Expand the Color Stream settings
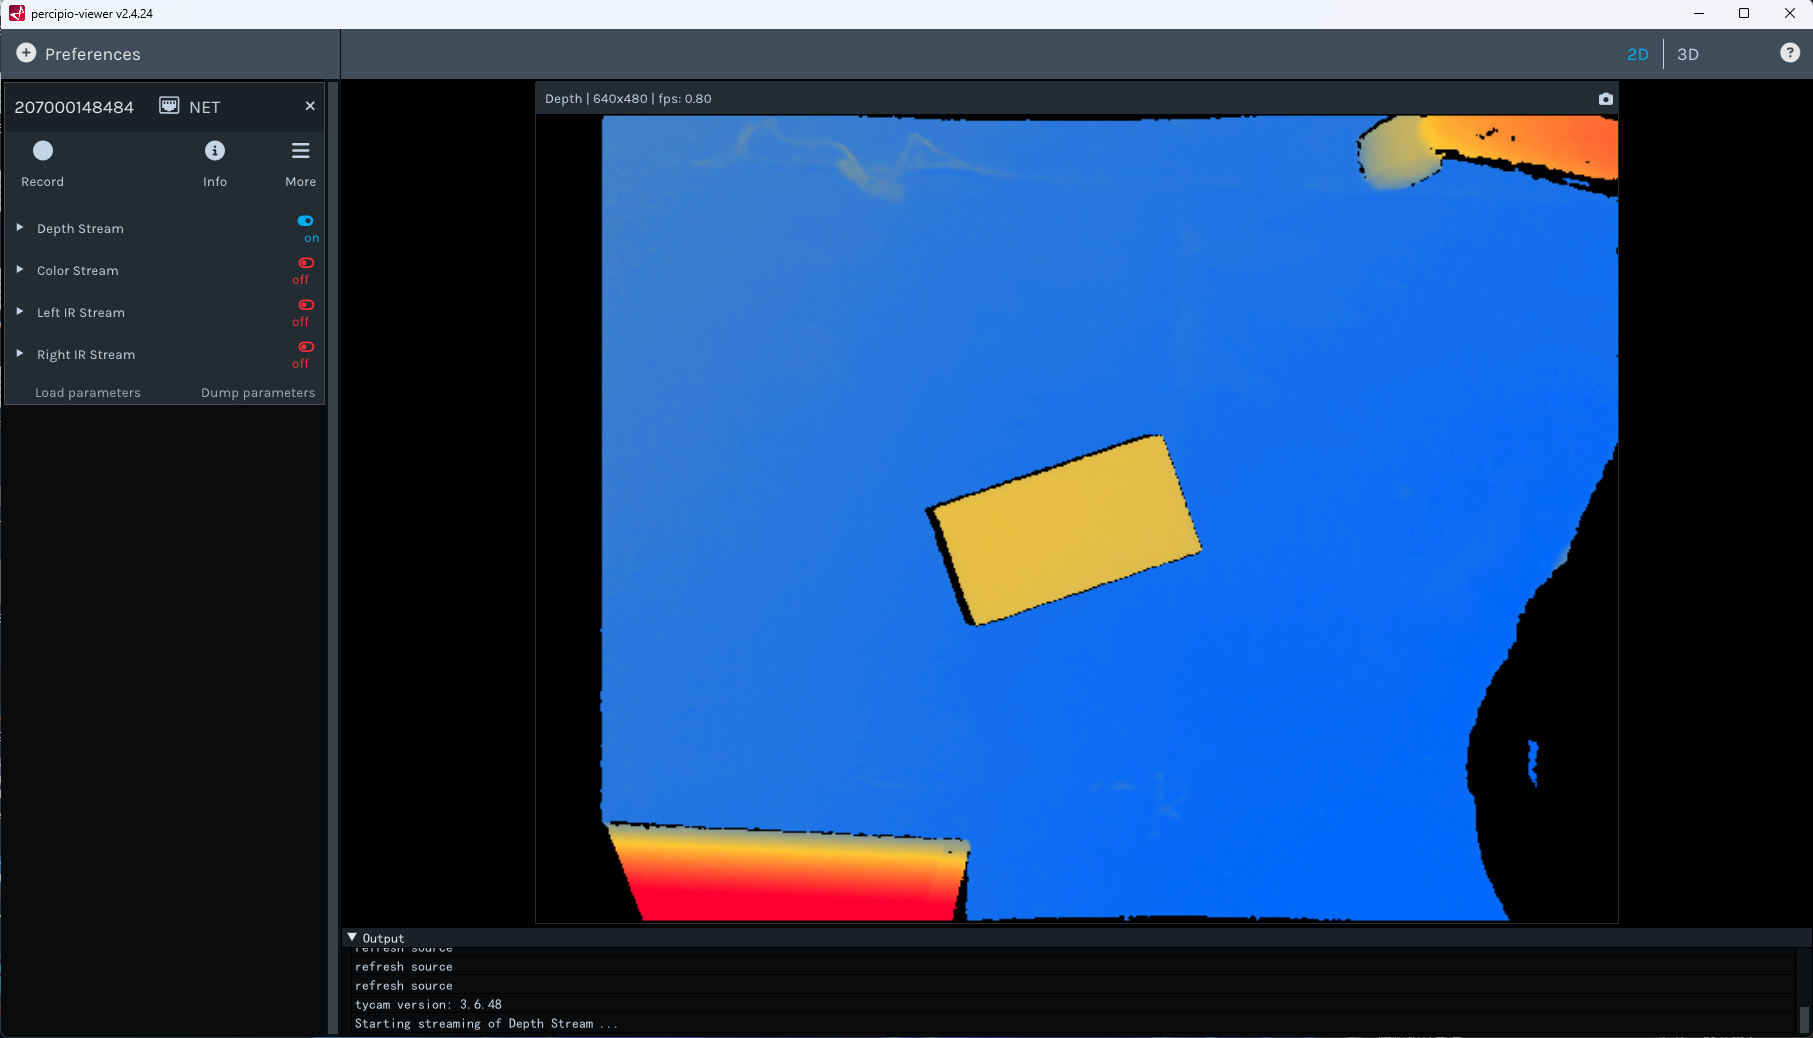The width and height of the screenshot is (1813, 1038). (20, 270)
